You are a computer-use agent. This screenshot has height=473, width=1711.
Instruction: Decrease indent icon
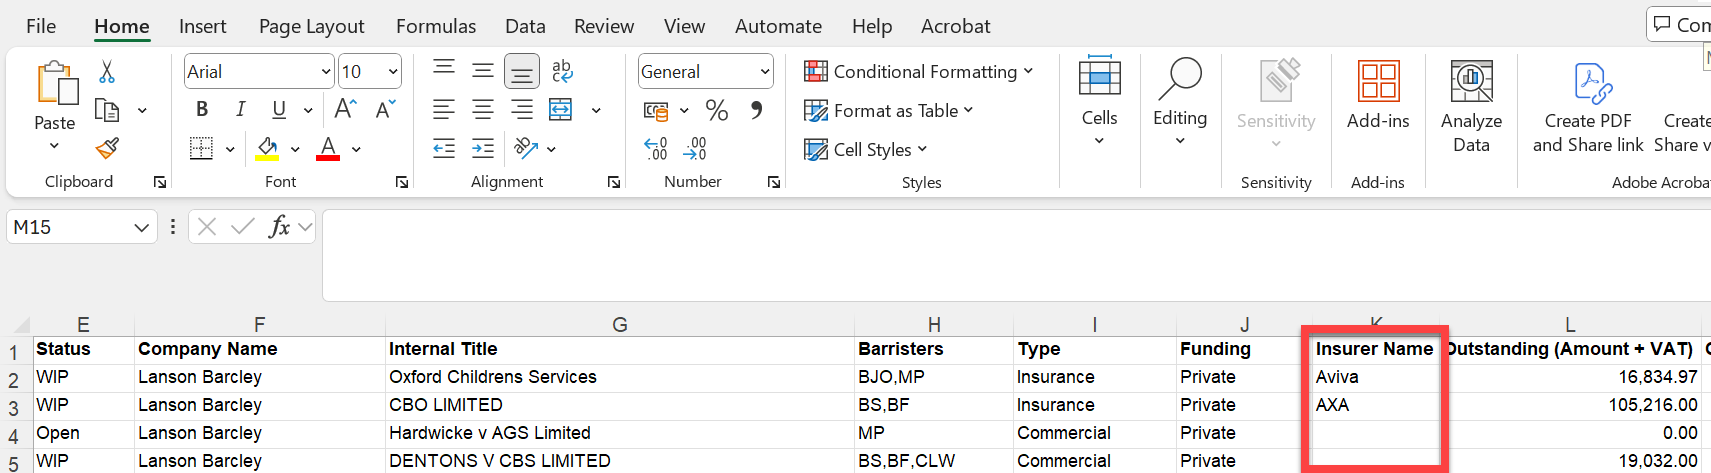pyautogui.click(x=444, y=149)
